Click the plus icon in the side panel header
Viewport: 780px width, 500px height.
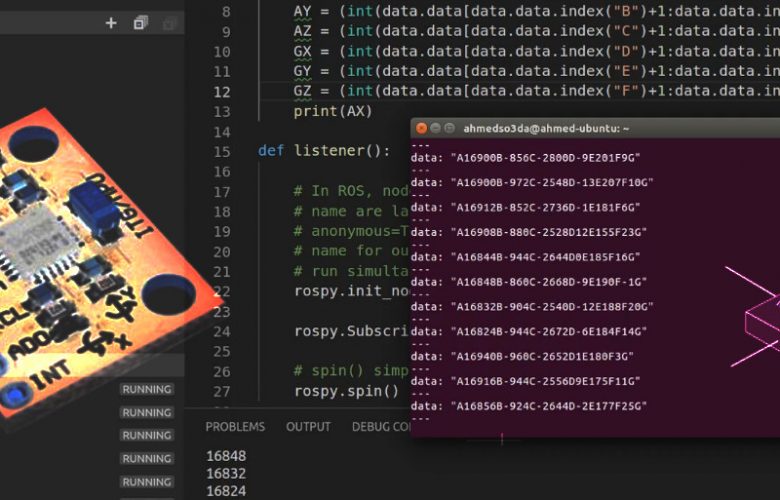point(111,23)
